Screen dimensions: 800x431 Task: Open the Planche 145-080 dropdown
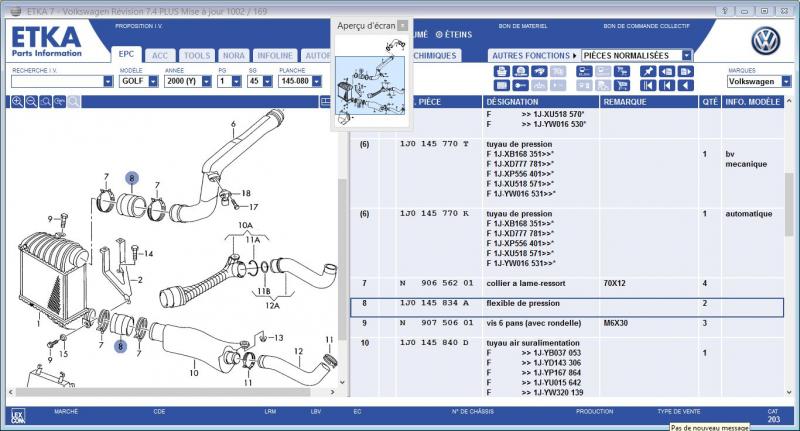317,82
